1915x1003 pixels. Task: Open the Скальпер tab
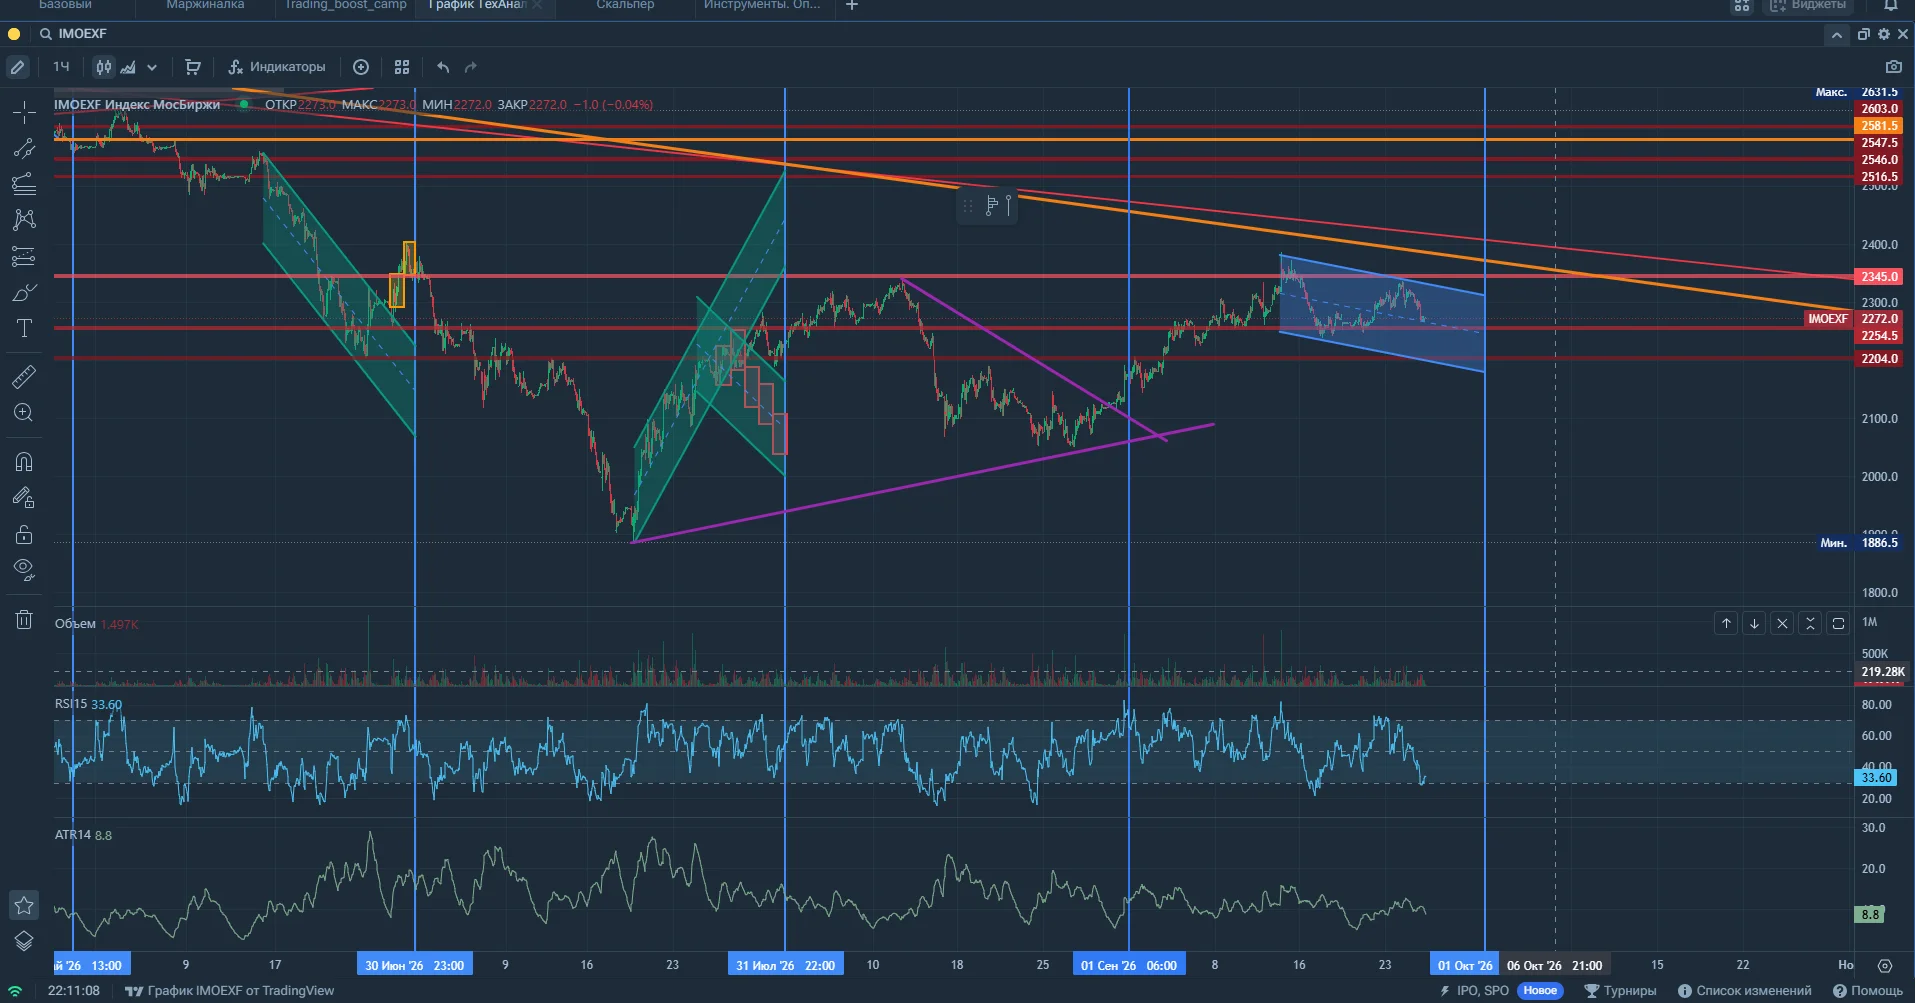coord(625,5)
